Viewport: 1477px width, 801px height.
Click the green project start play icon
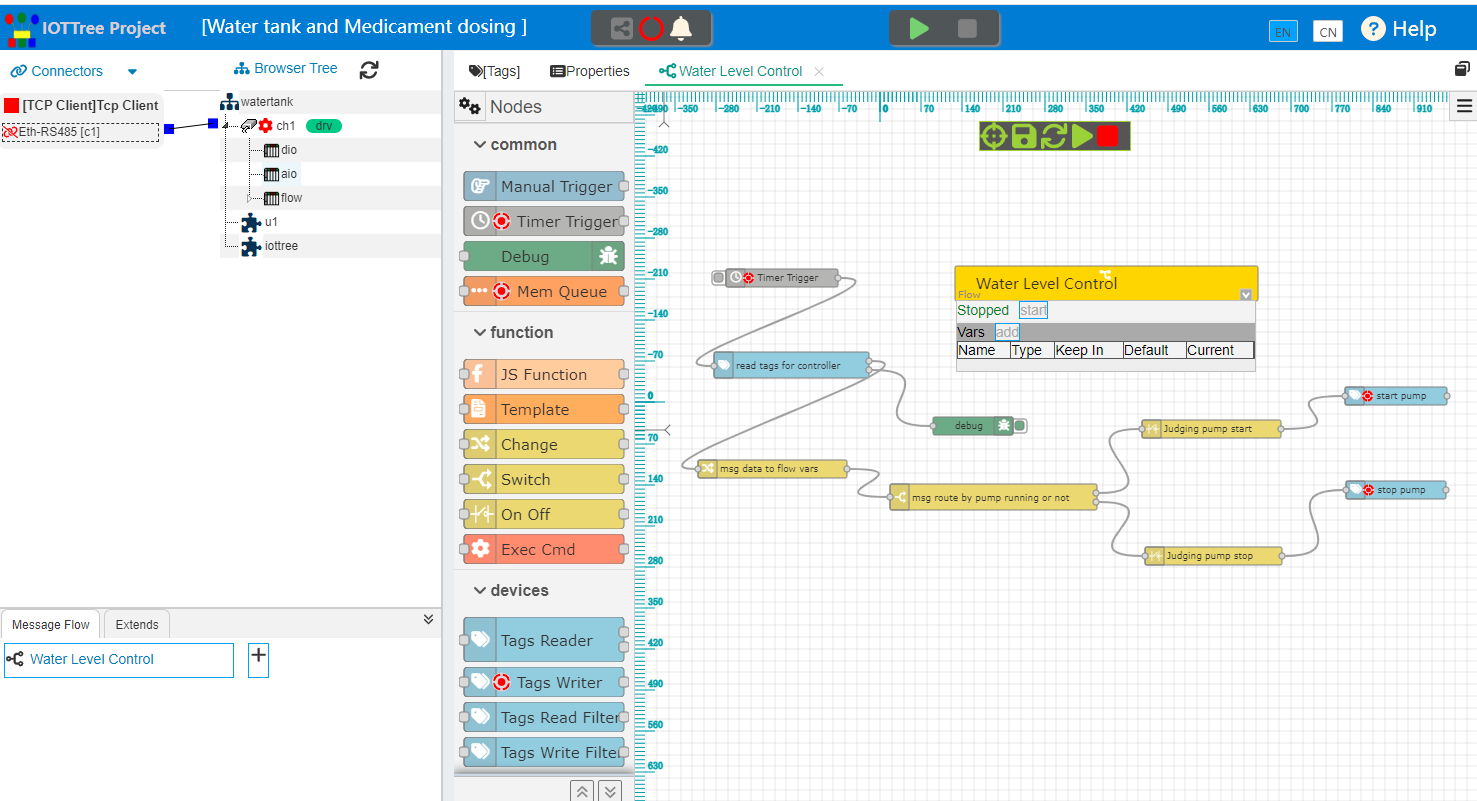[919, 28]
